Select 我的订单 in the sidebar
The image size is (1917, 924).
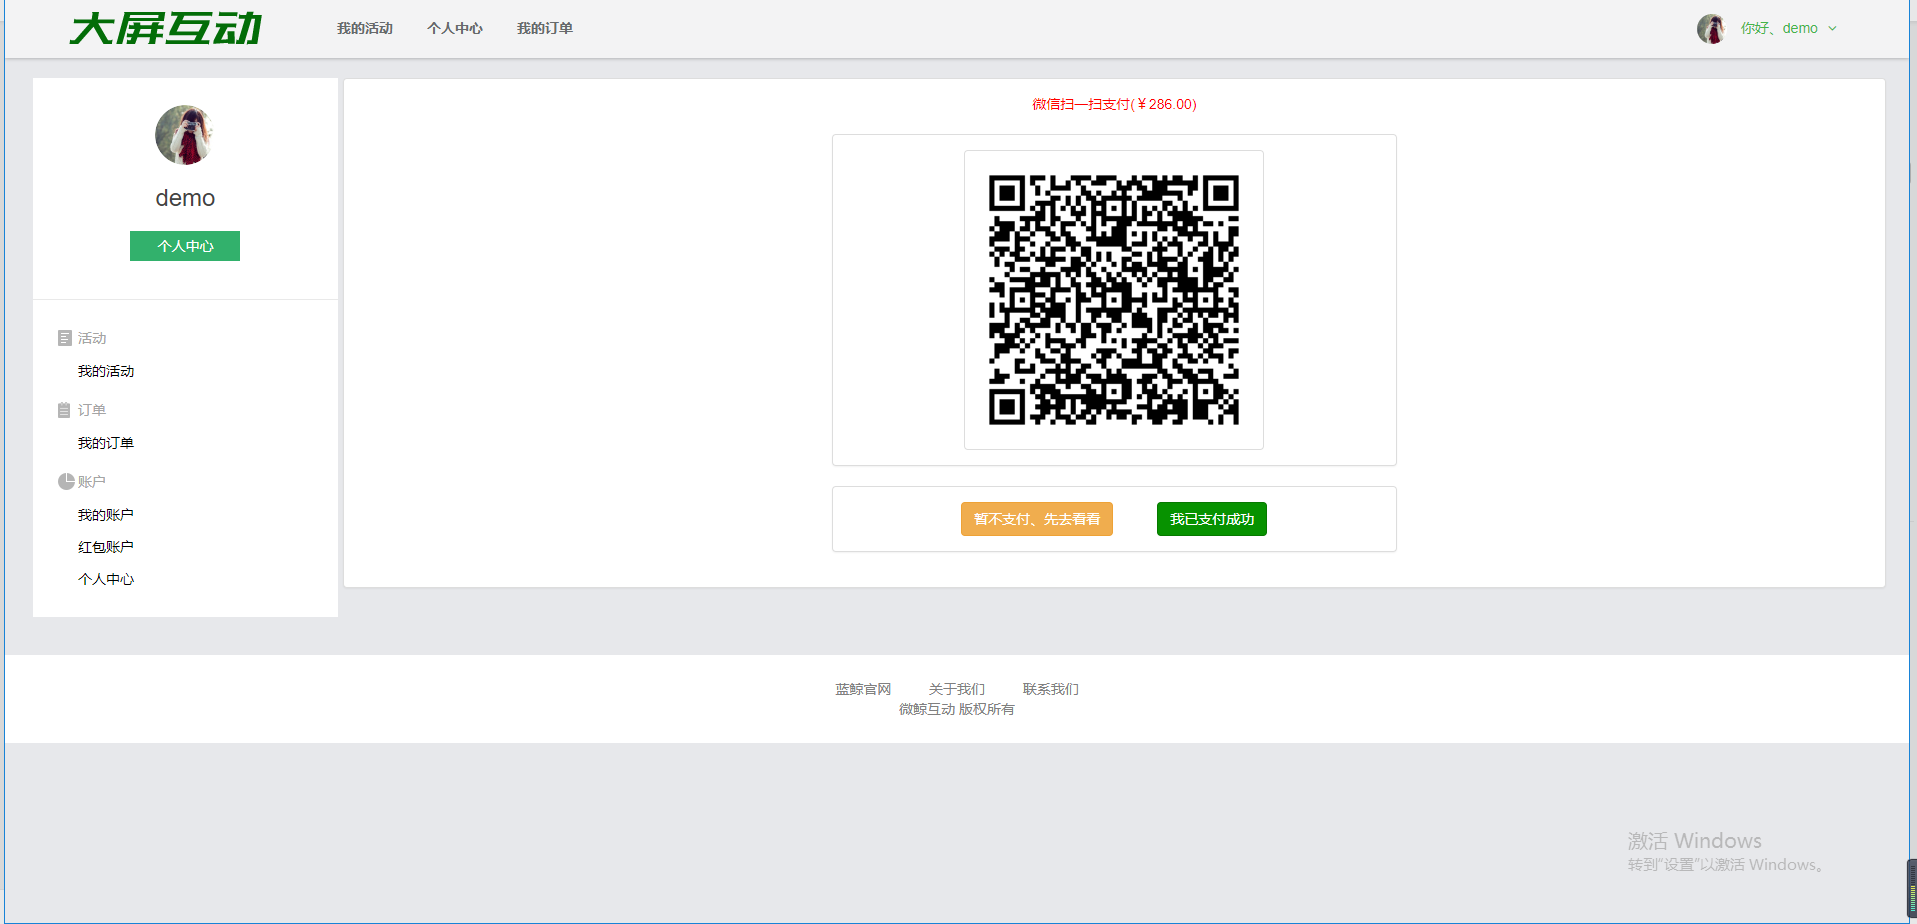(106, 443)
